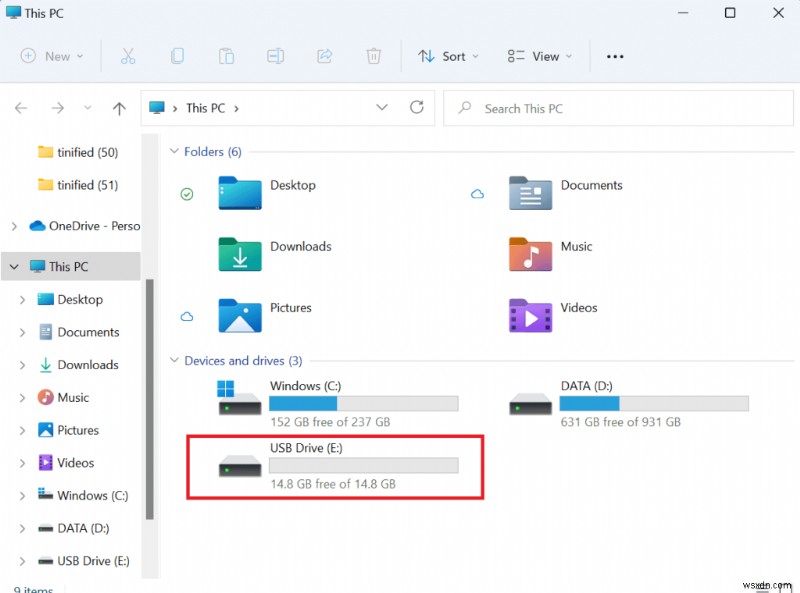Click This PC breadcrumb in address bar
This screenshot has width=800, height=593.
coord(206,108)
